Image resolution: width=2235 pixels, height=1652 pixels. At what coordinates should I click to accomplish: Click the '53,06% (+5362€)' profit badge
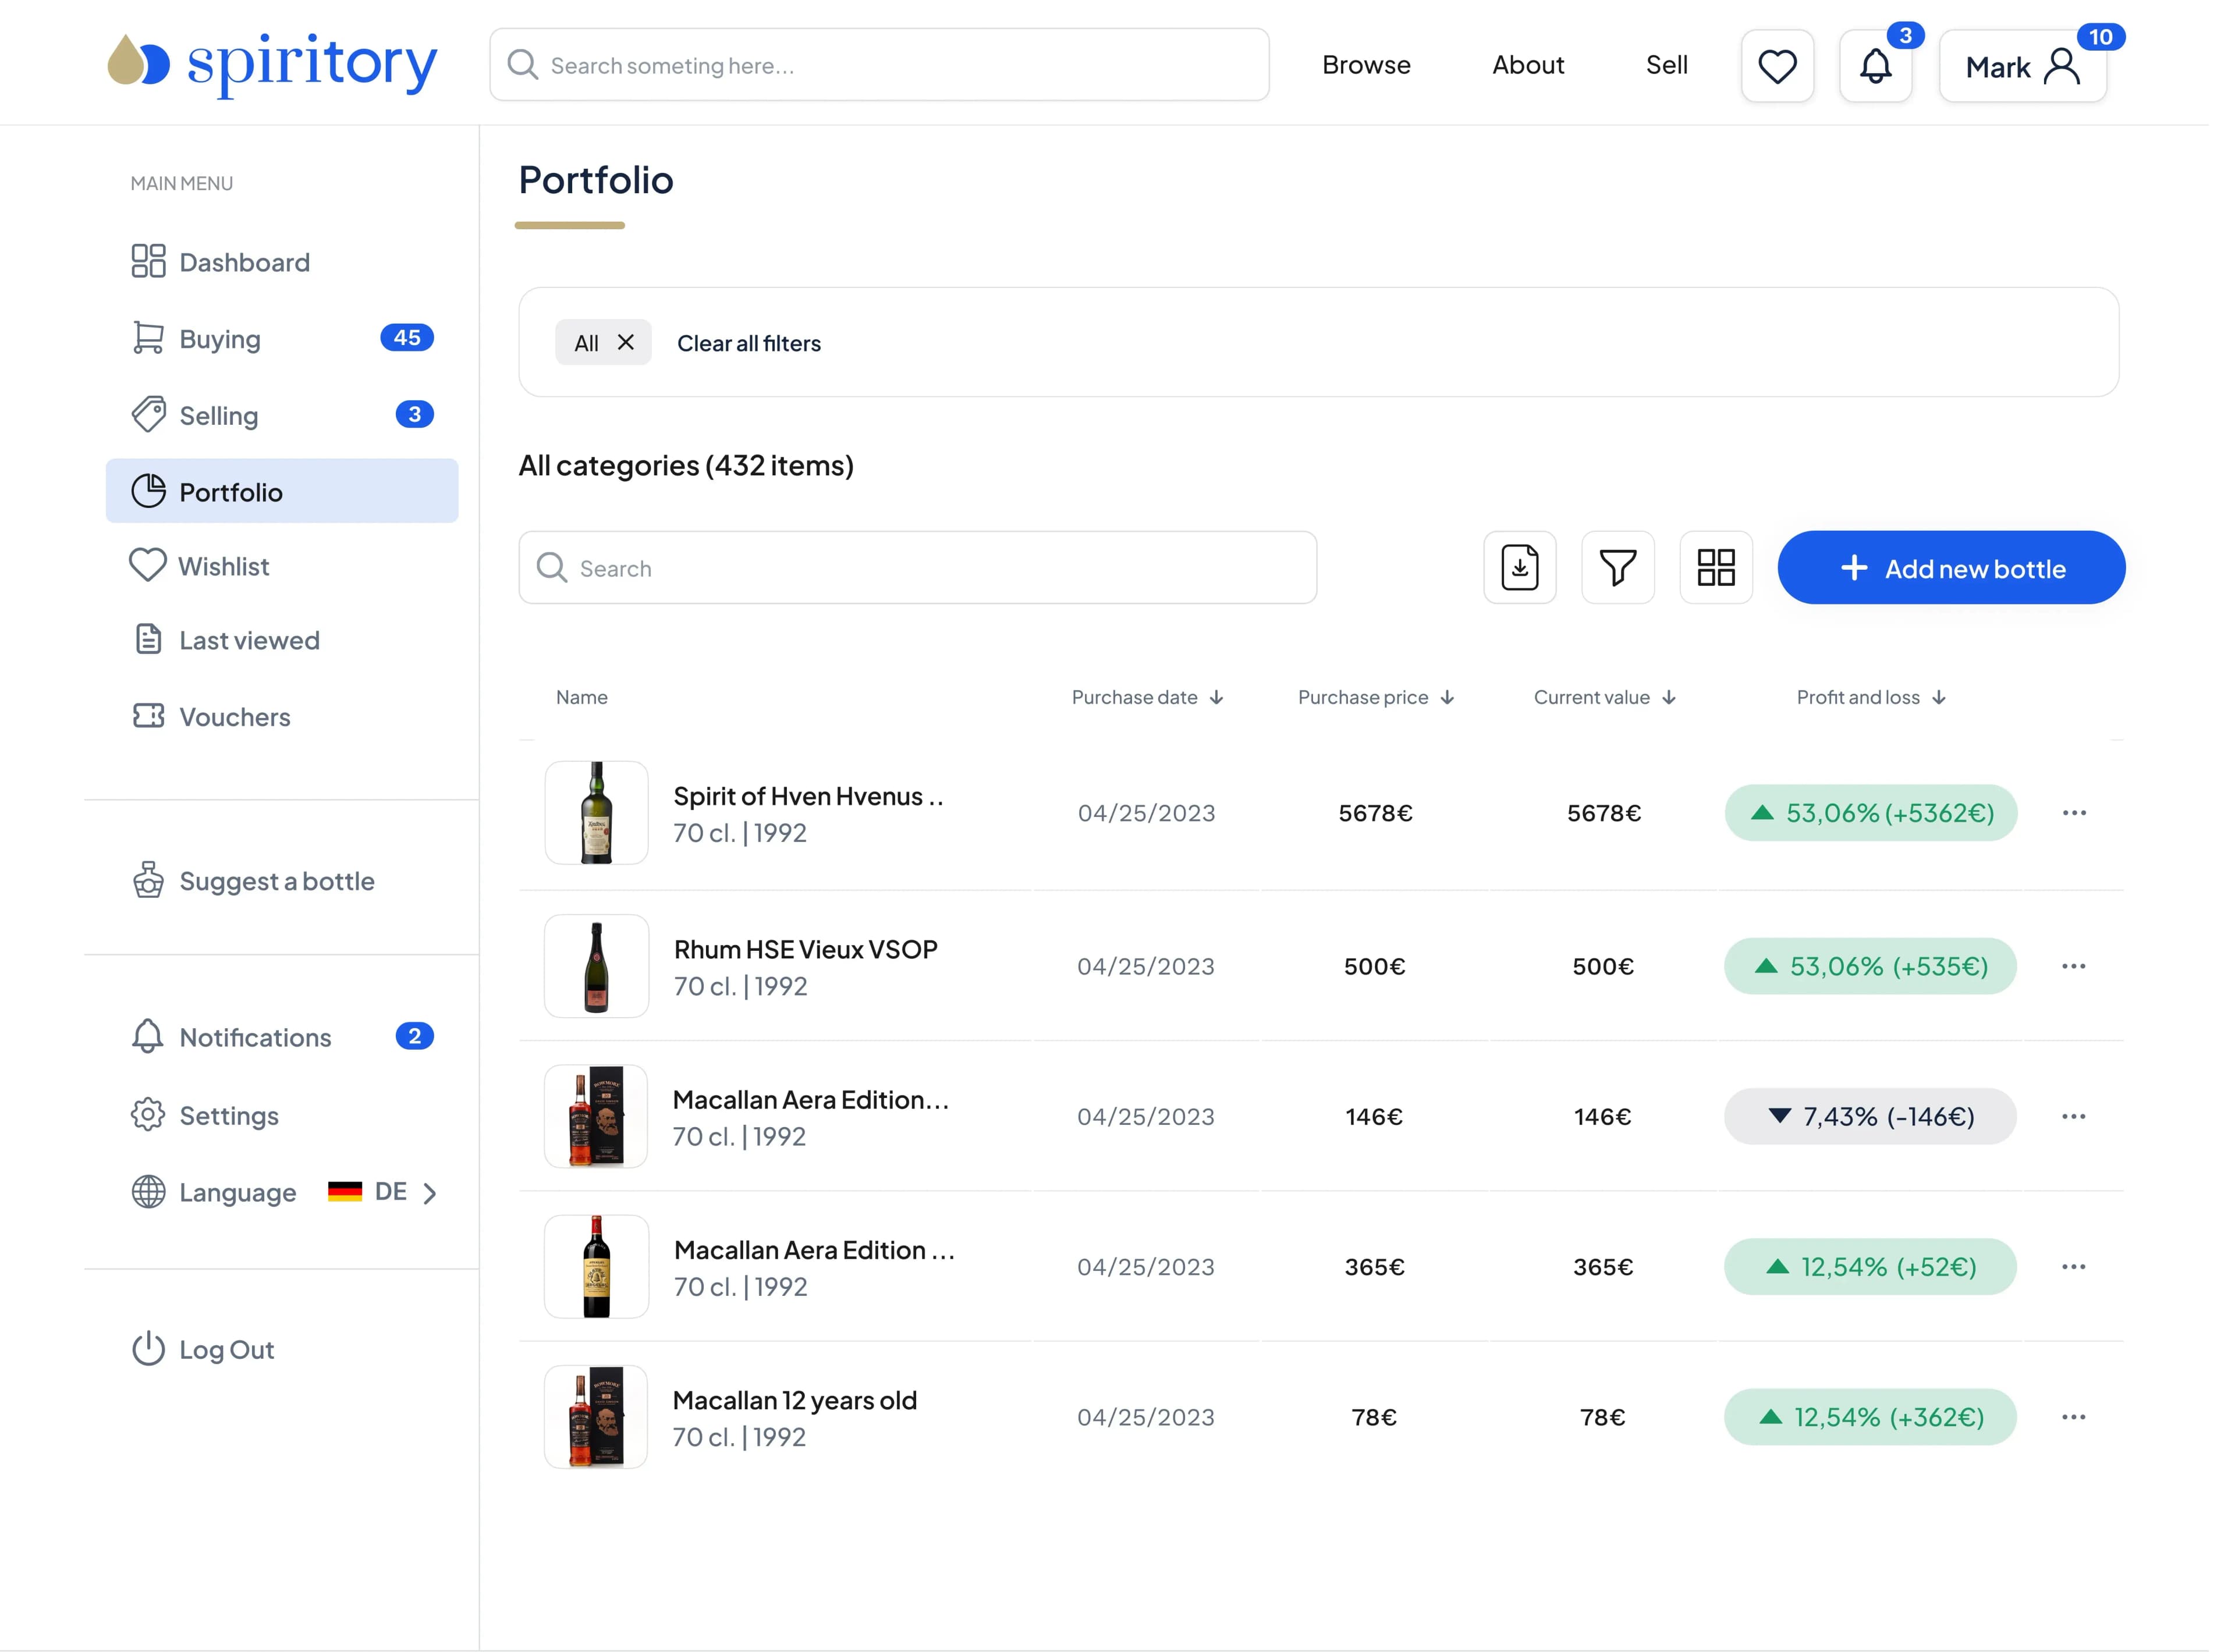[1870, 812]
